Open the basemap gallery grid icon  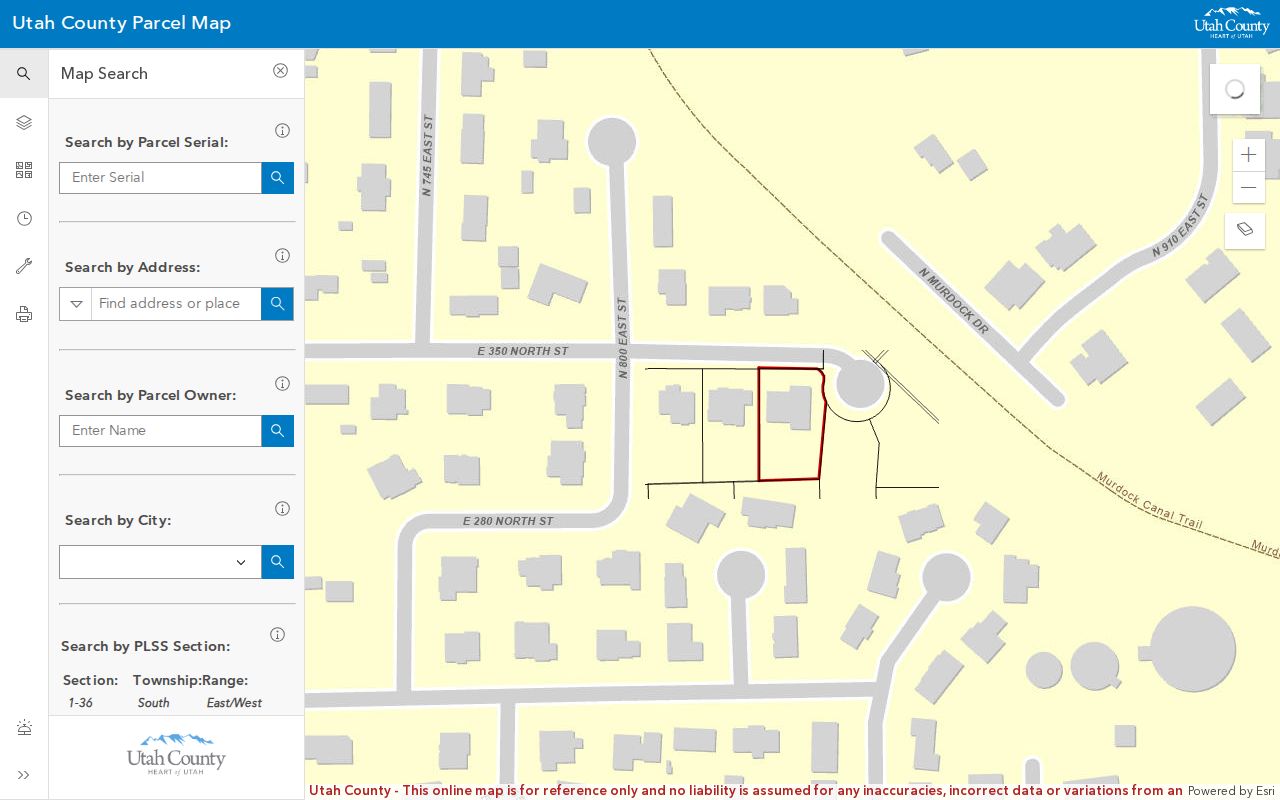[x=24, y=170]
